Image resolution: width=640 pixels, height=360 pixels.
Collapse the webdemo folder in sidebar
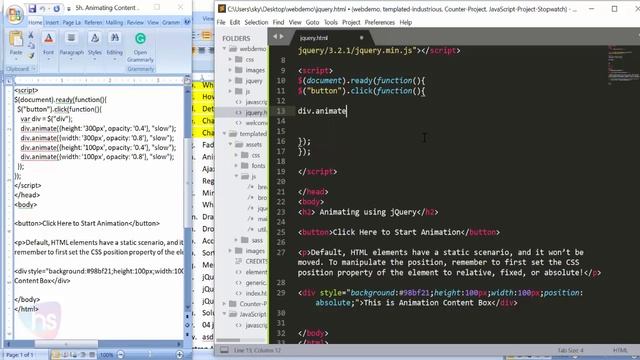224,49
